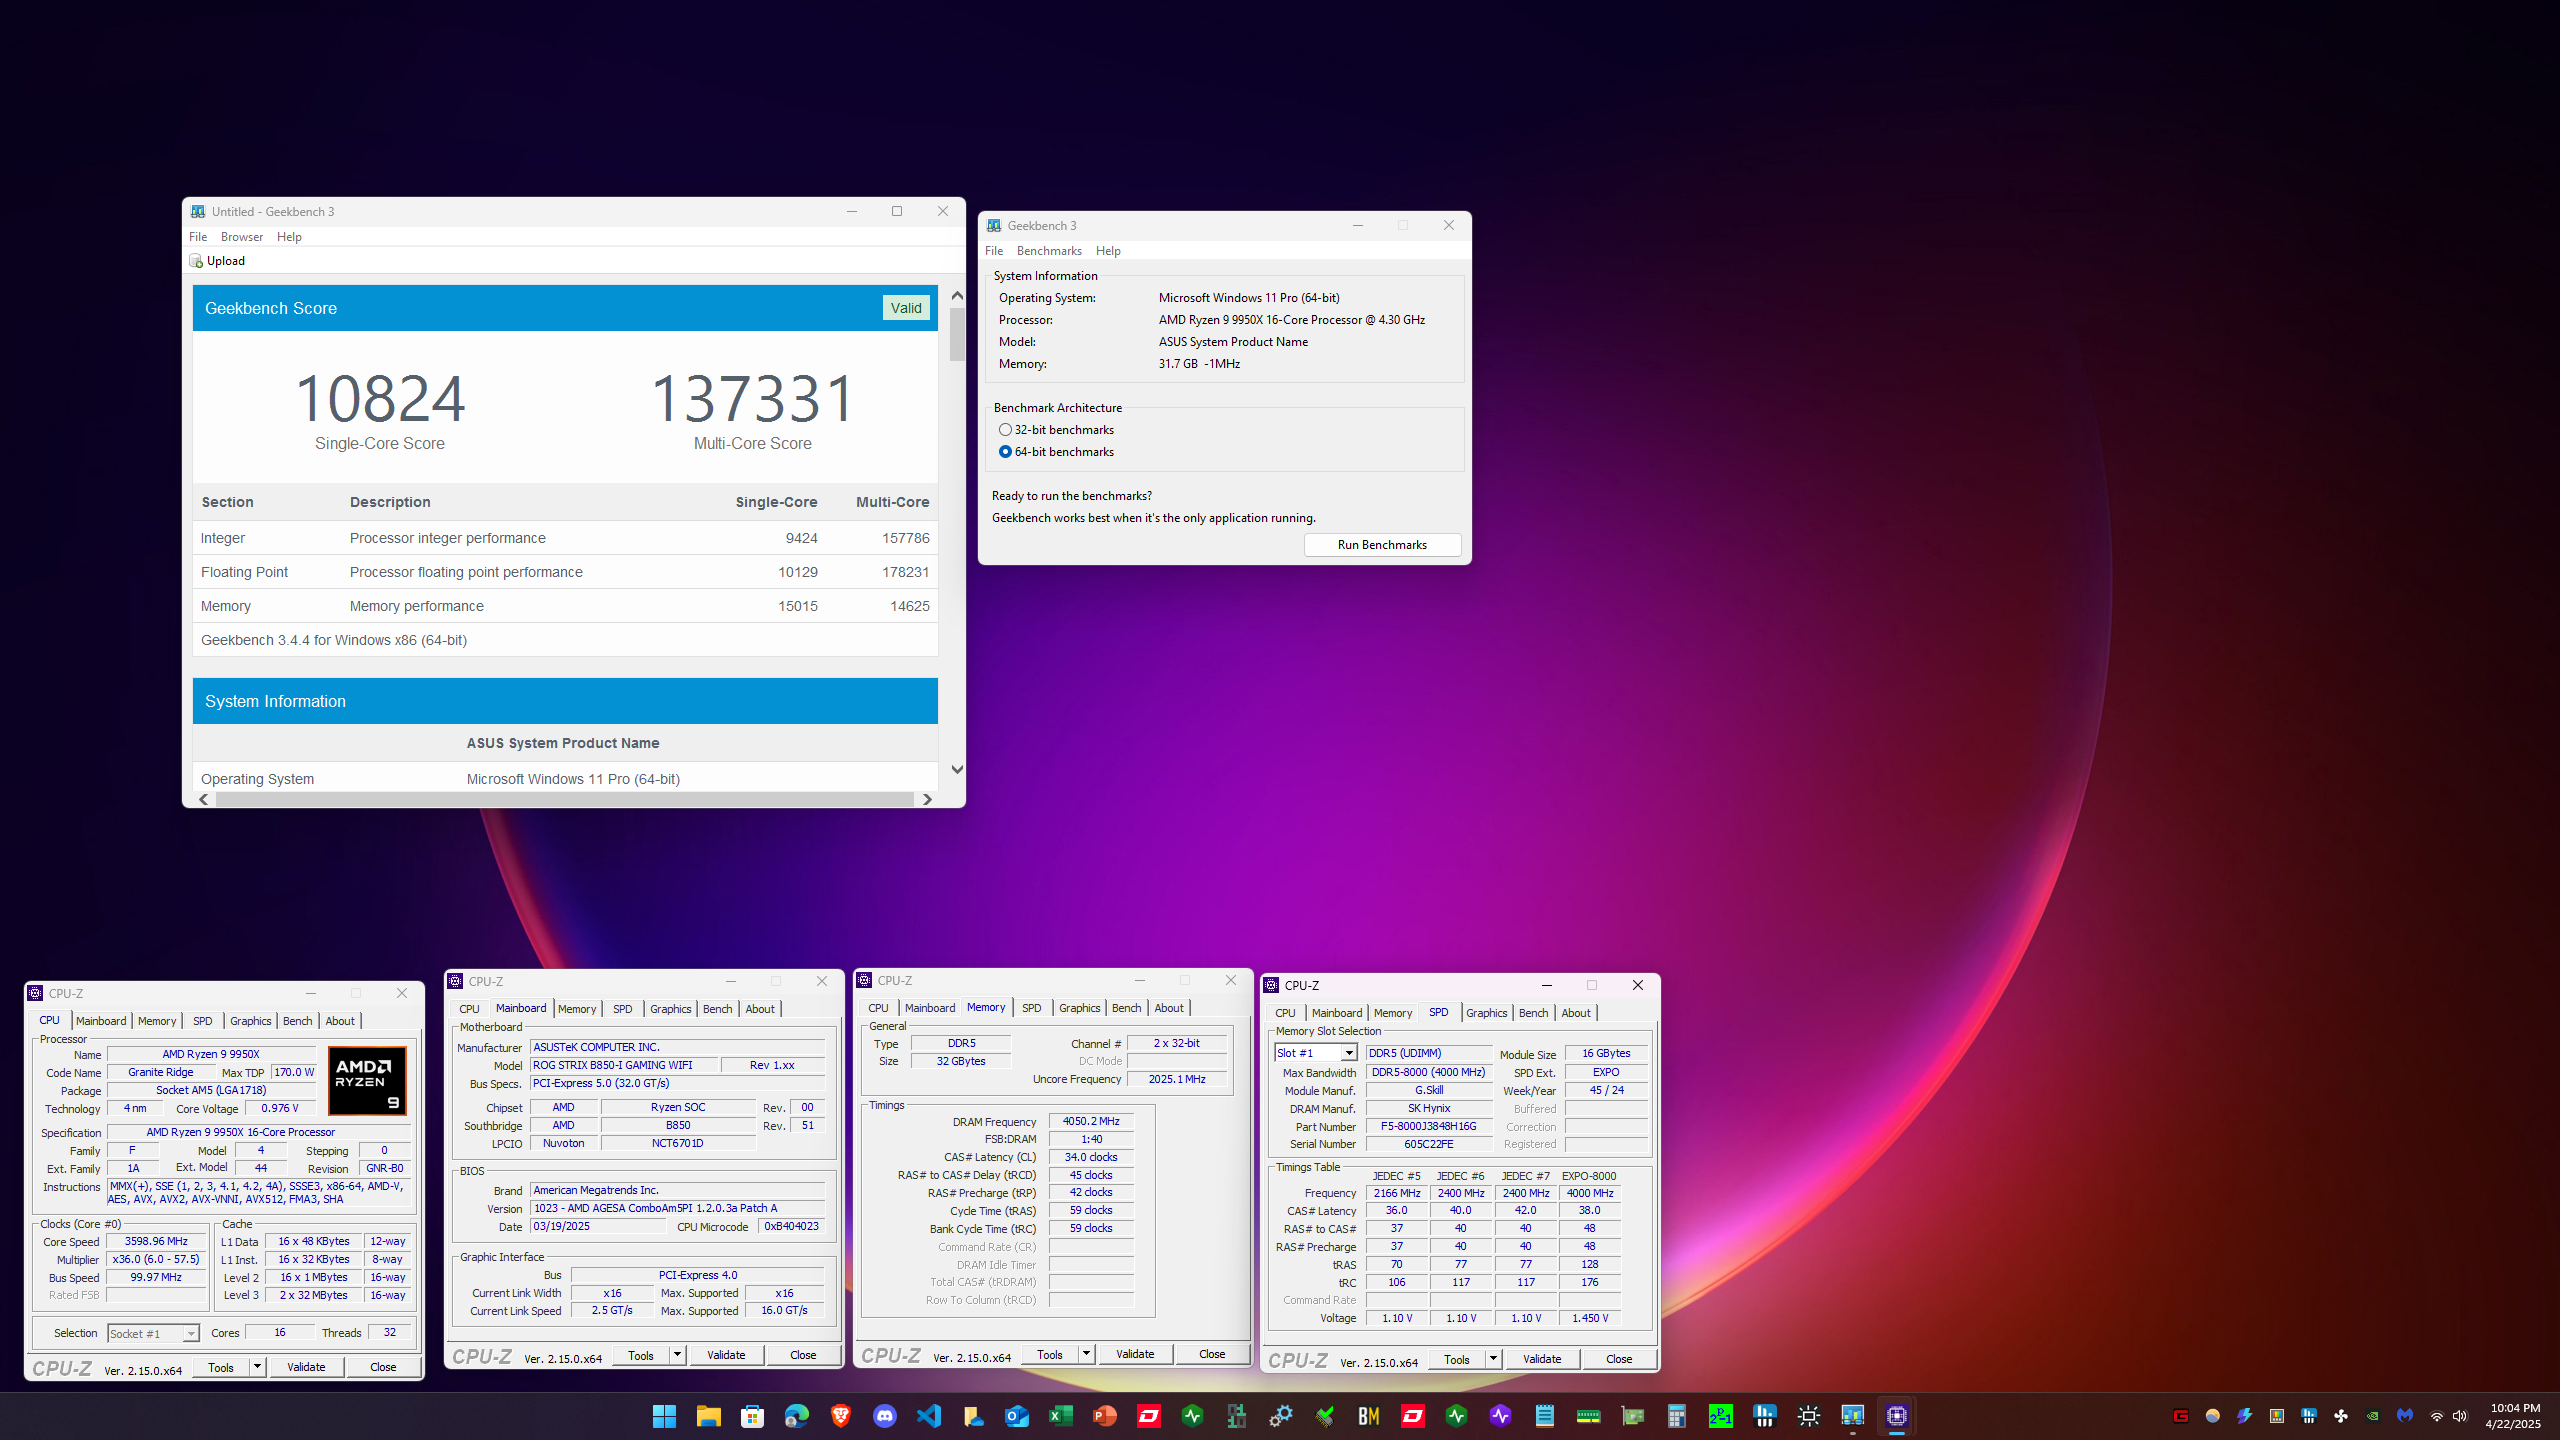Click the Floating Point row in score table
This screenshot has height=1440, width=2560.
(565, 572)
